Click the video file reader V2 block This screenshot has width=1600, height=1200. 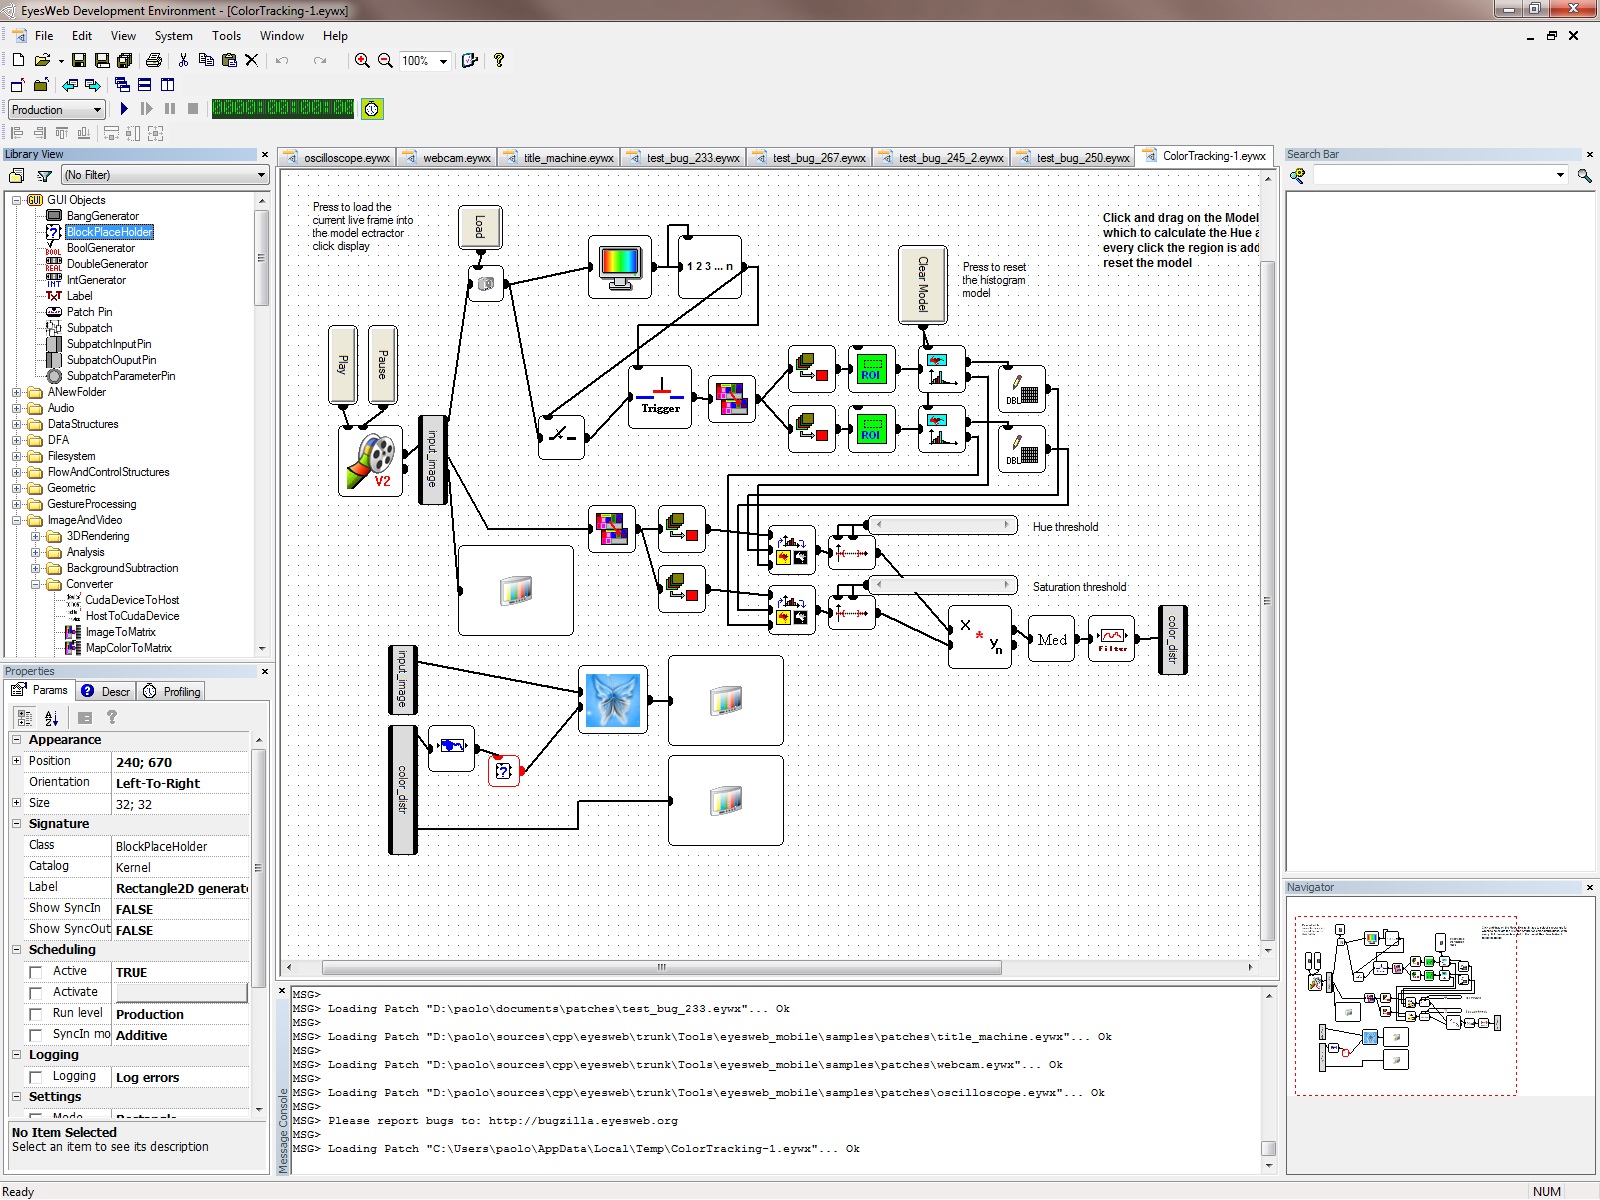[x=371, y=461]
